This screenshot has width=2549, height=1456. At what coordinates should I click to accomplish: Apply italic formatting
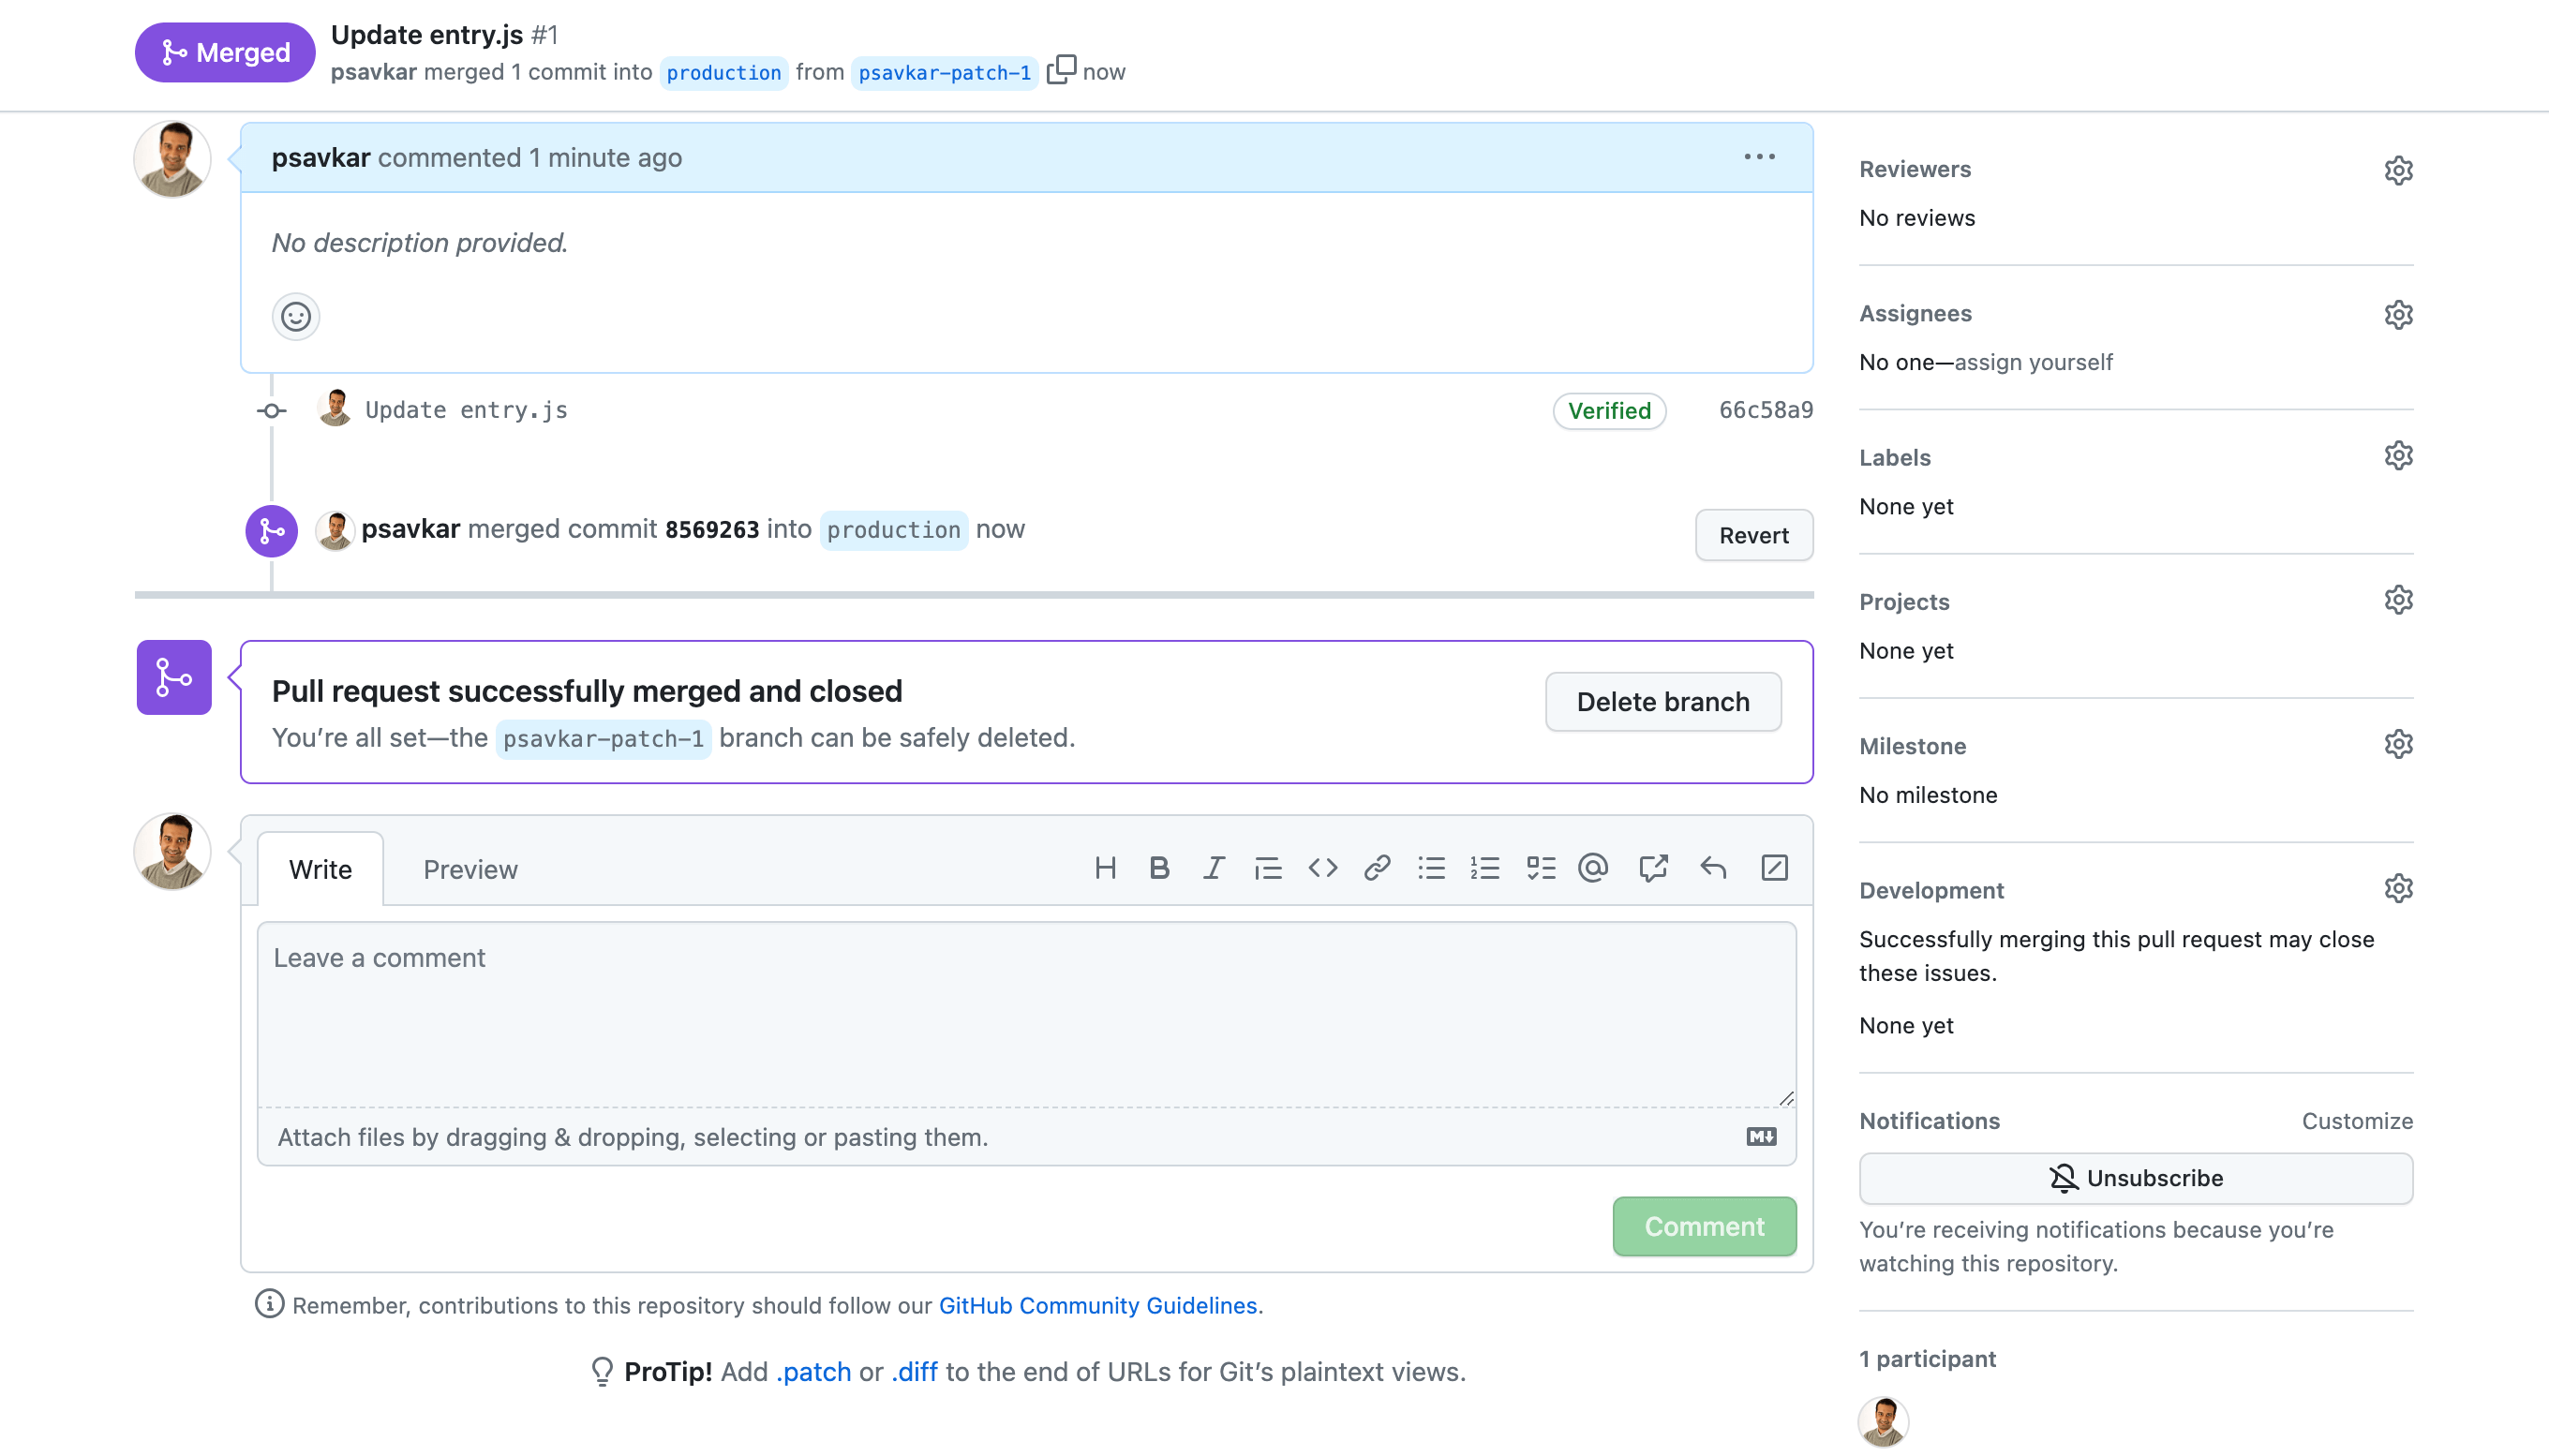[x=1214, y=868]
